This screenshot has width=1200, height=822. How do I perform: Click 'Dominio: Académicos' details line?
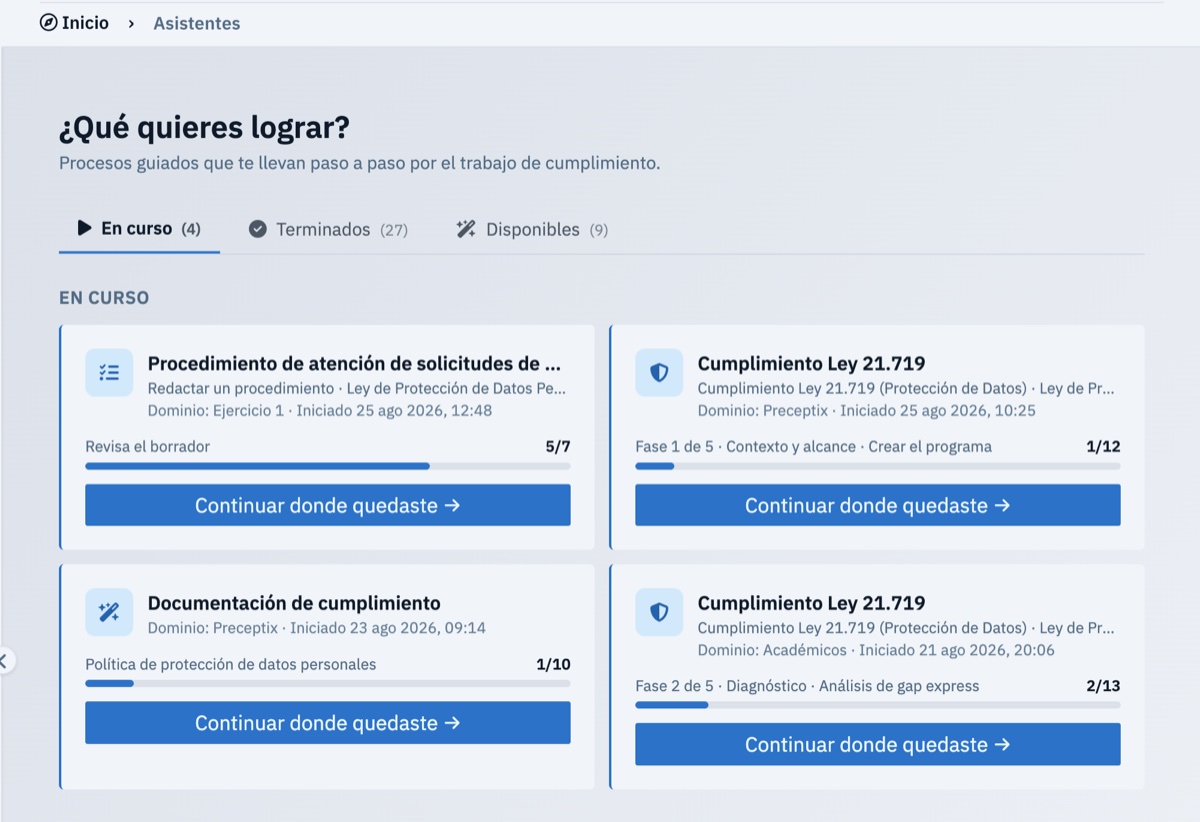click(874, 650)
